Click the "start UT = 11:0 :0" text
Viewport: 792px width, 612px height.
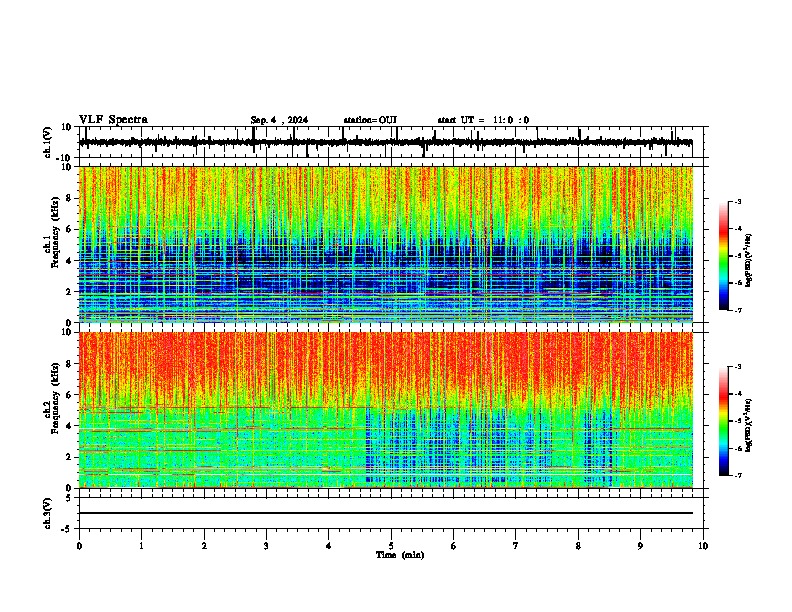483,120
